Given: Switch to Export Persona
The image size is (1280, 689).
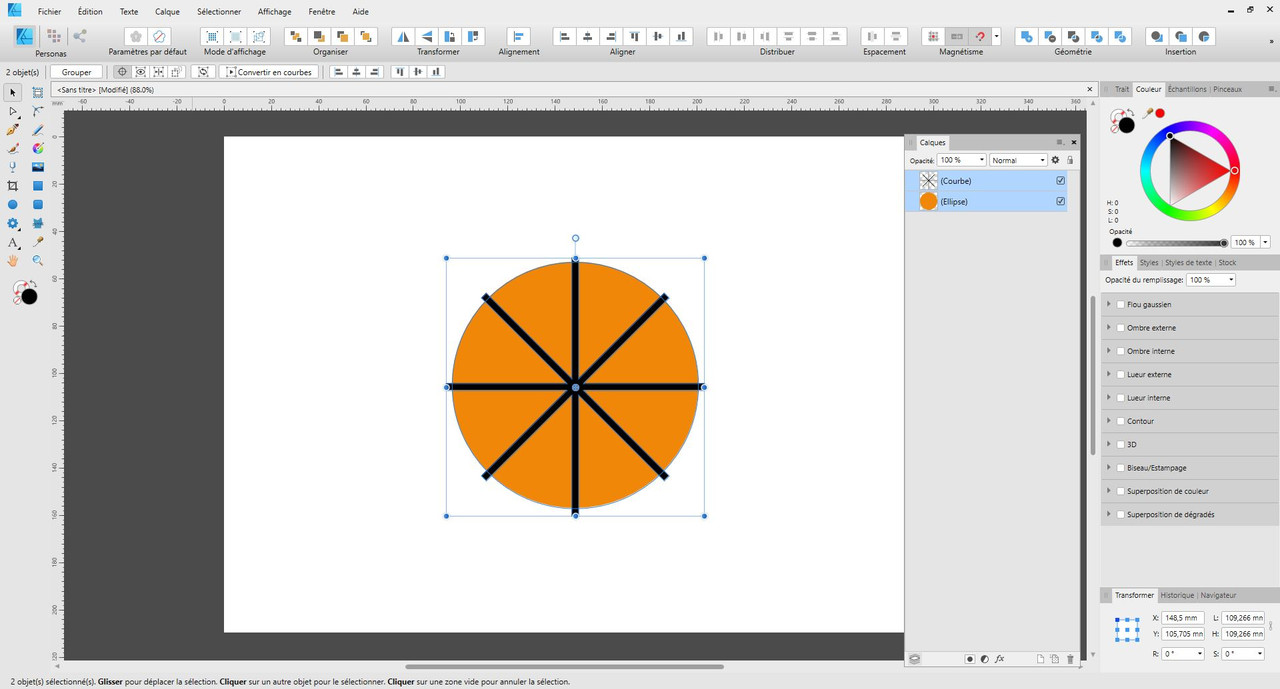Looking at the screenshot, I should click(x=79, y=36).
